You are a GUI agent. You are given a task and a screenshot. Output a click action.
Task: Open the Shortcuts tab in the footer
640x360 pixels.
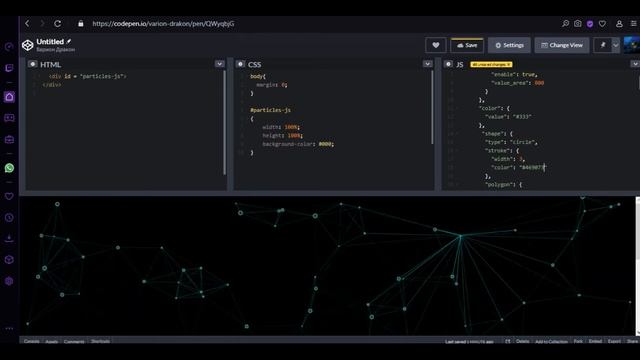point(100,341)
